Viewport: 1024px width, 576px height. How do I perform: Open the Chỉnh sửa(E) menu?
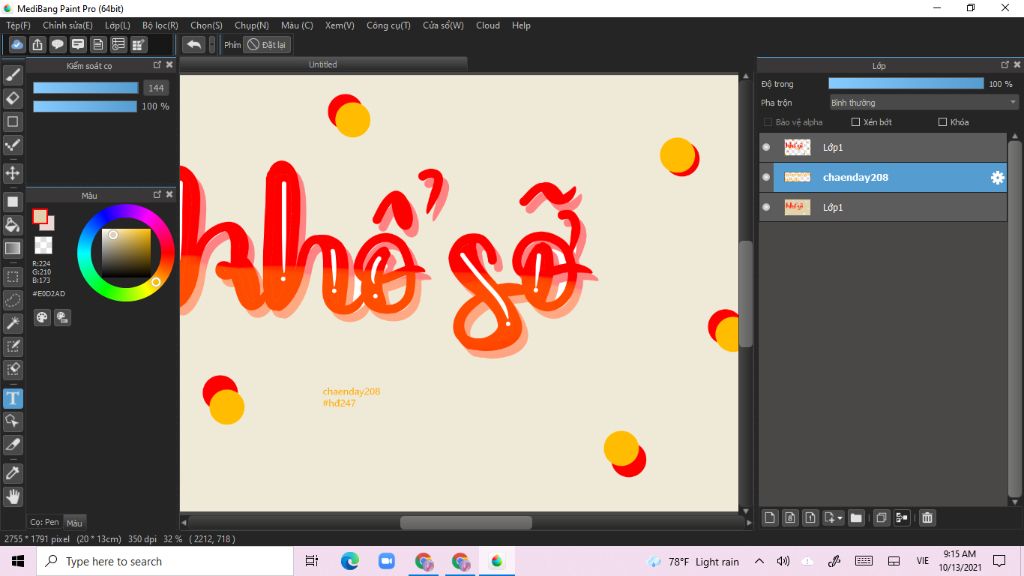[67, 25]
